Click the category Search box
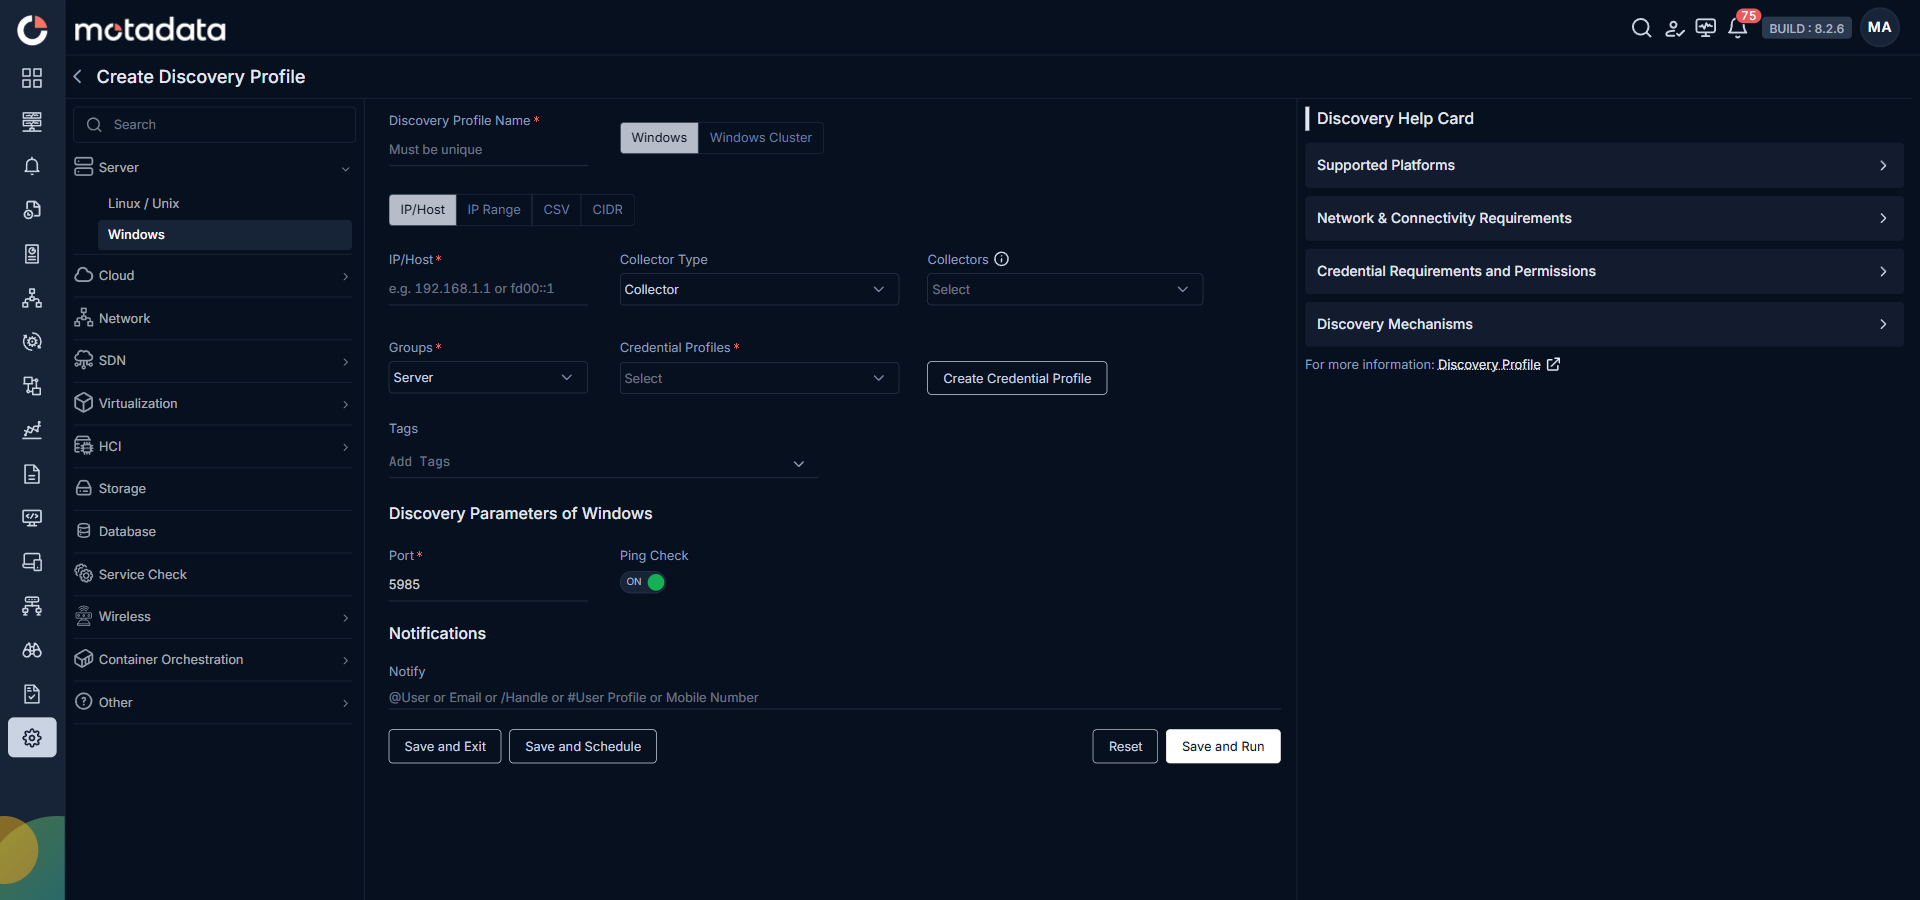The image size is (1920, 900). 214,125
